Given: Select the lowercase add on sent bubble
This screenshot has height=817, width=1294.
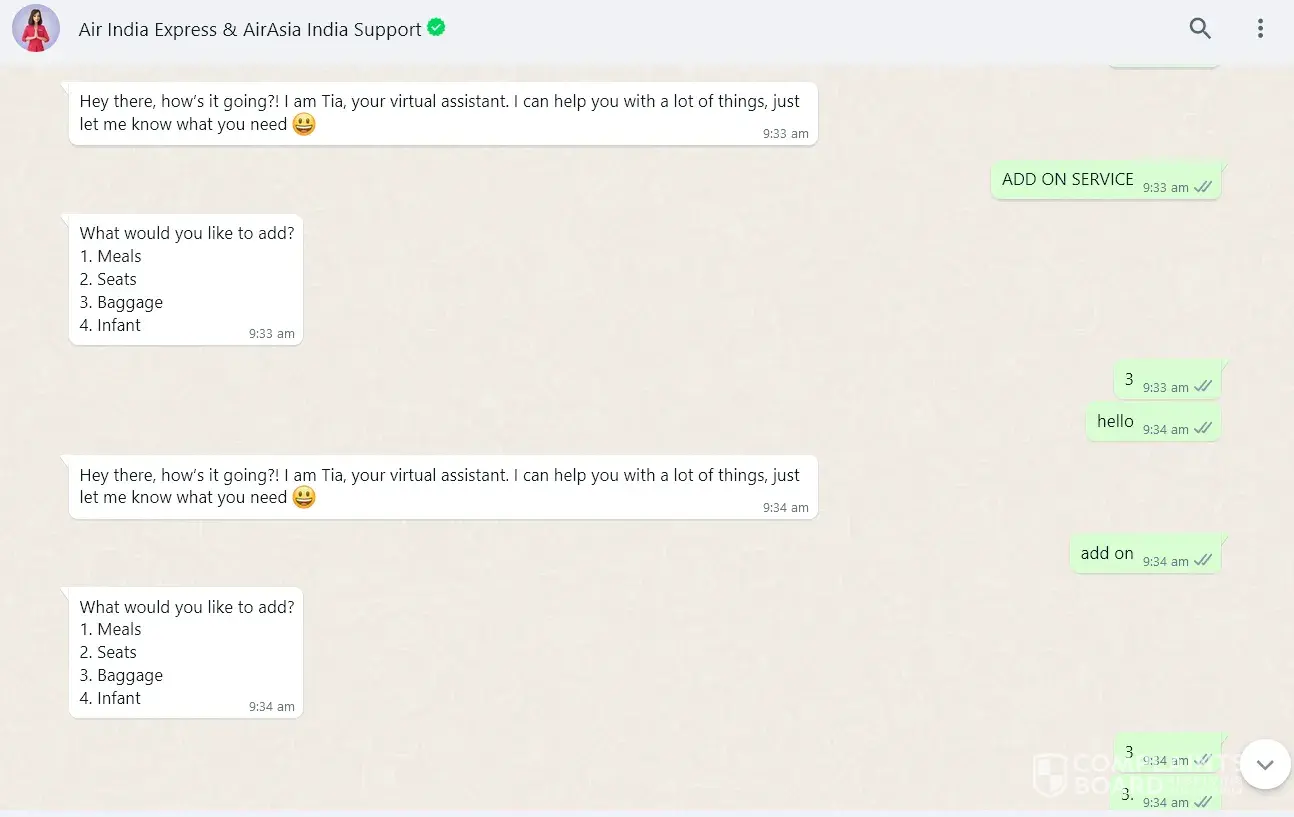Looking at the screenshot, I should (x=1145, y=554).
